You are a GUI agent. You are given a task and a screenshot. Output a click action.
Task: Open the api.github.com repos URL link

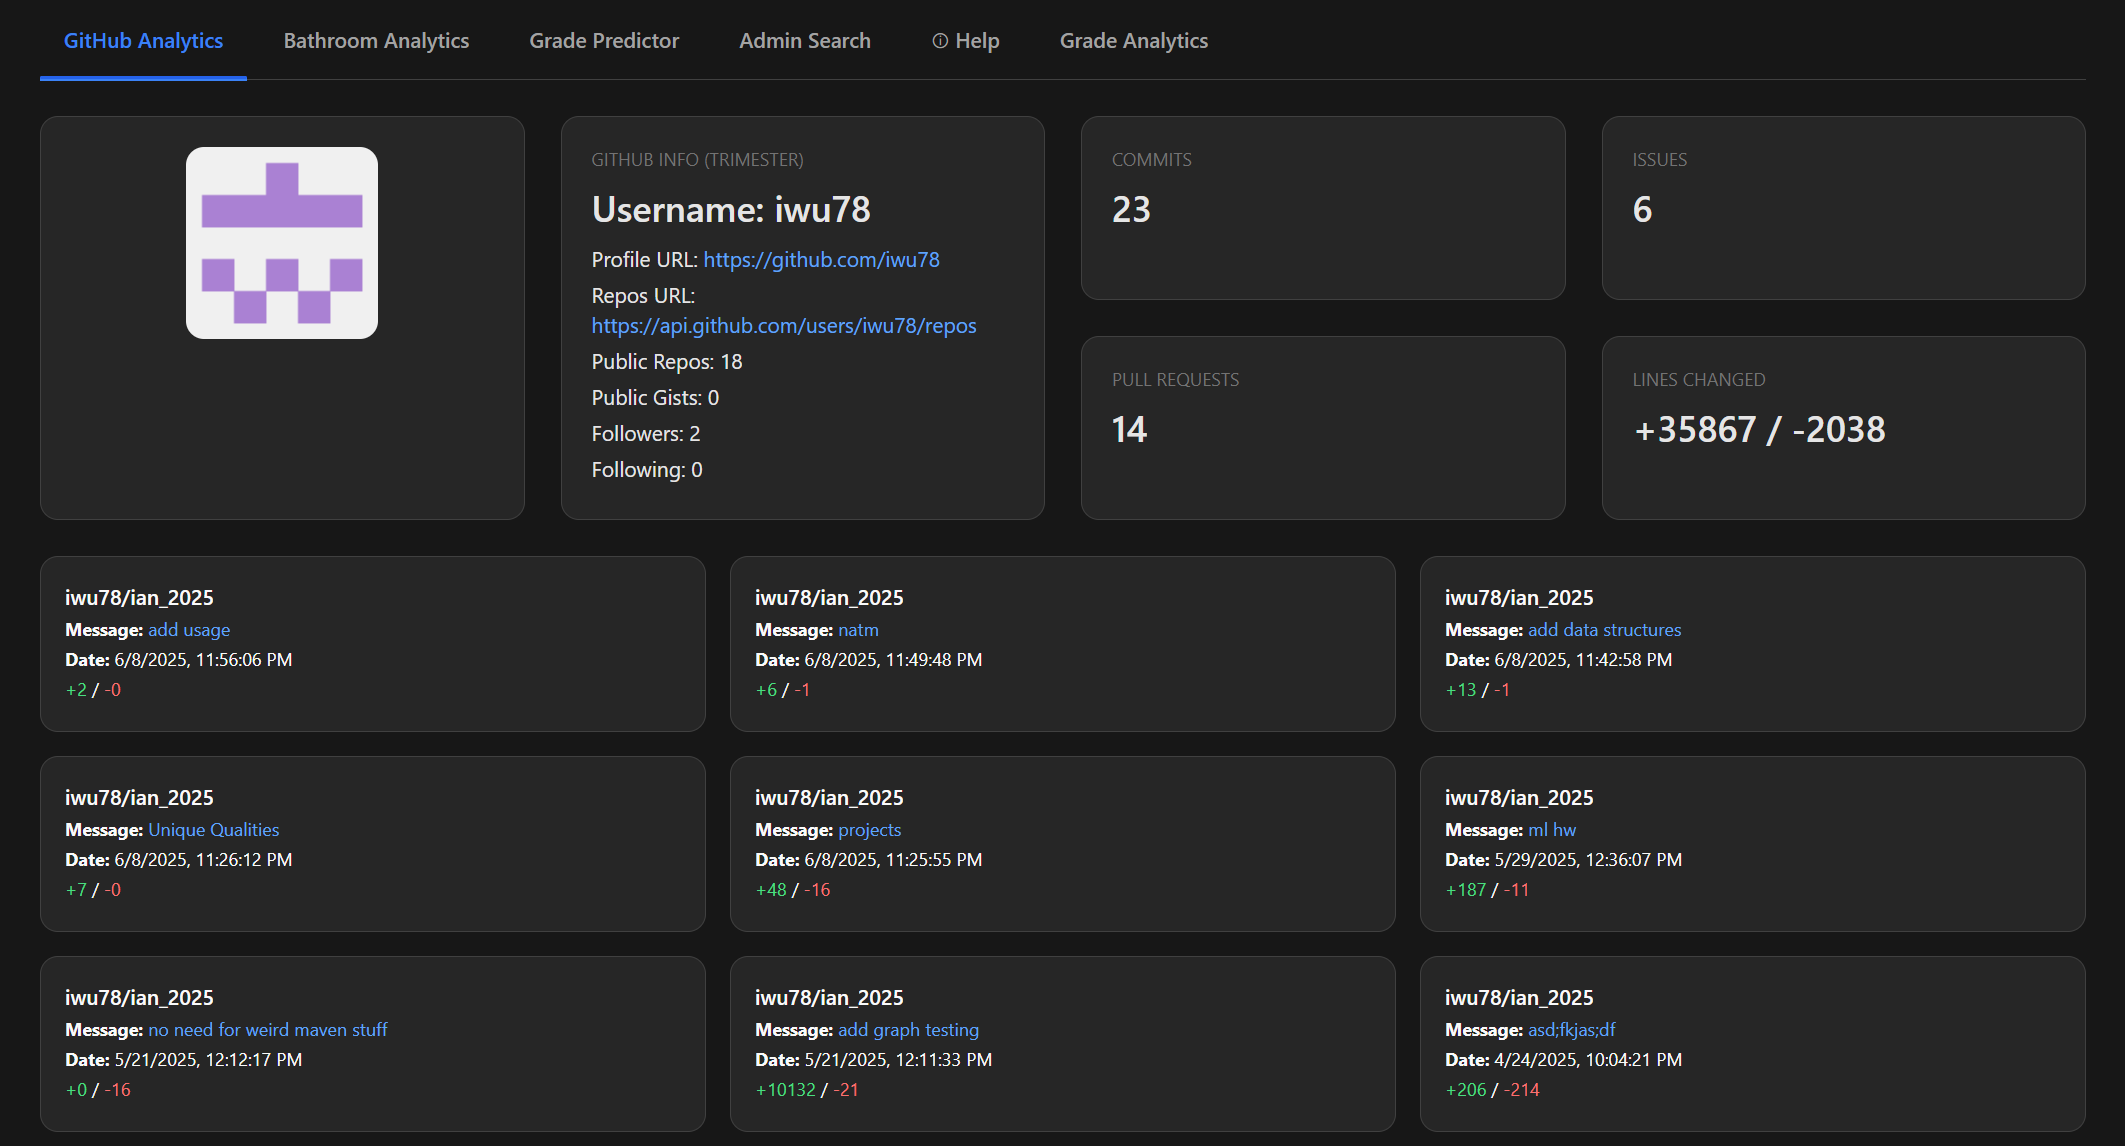[784, 326]
